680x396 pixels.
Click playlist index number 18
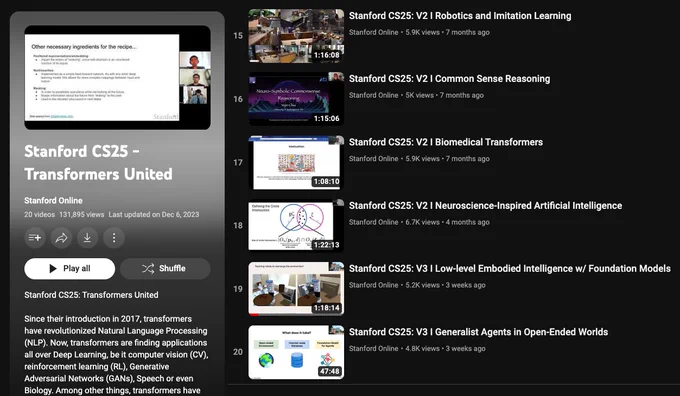point(238,226)
